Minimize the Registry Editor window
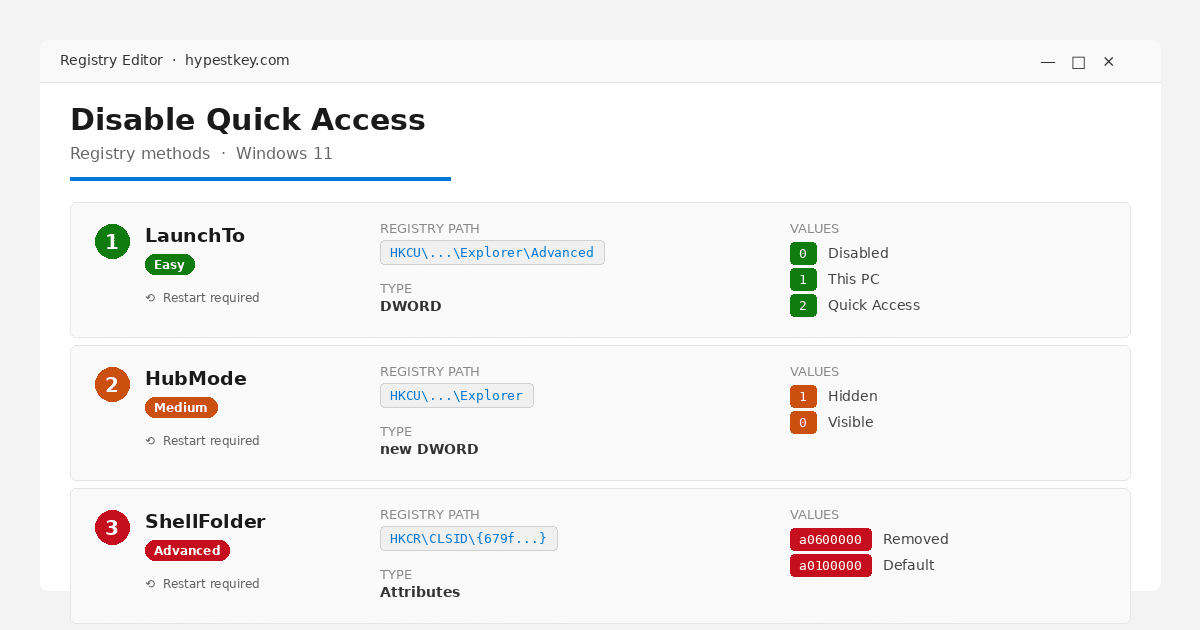Image resolution: width=1200 pixels, height=630 pixels. pyautogui.click(x=1048, y=62)
